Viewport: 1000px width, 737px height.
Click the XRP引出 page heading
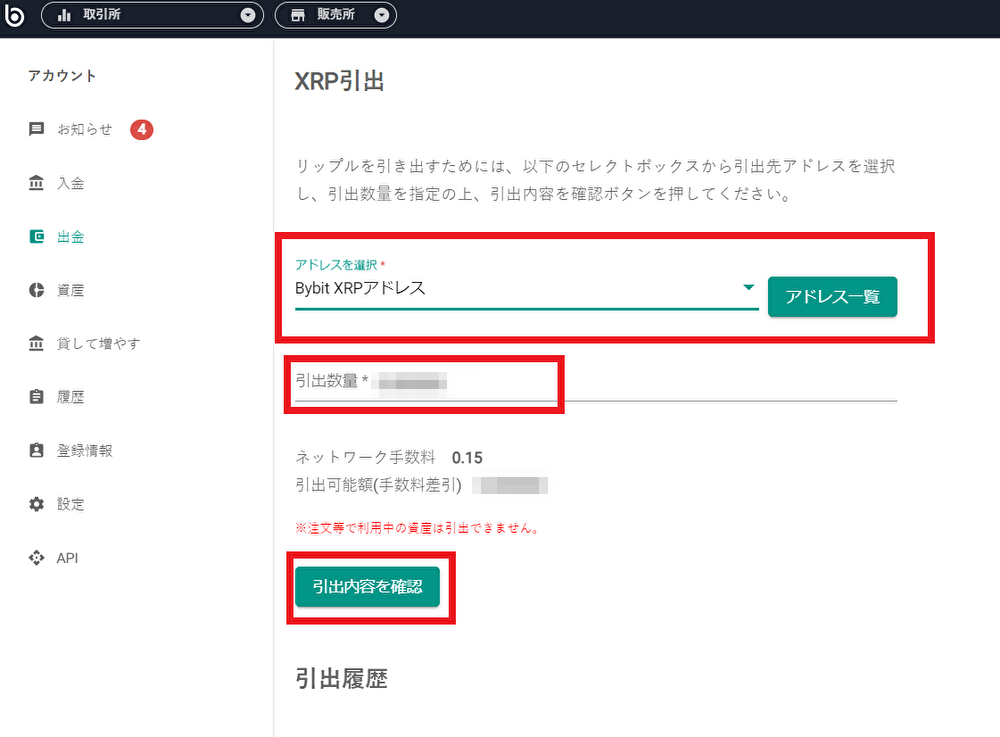(x=339, y=82)
